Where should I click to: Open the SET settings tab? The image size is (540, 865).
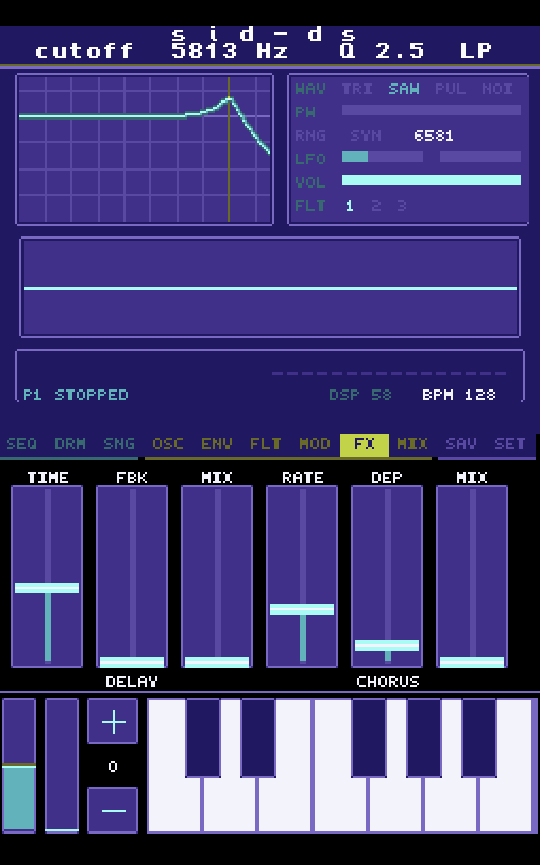510,444
